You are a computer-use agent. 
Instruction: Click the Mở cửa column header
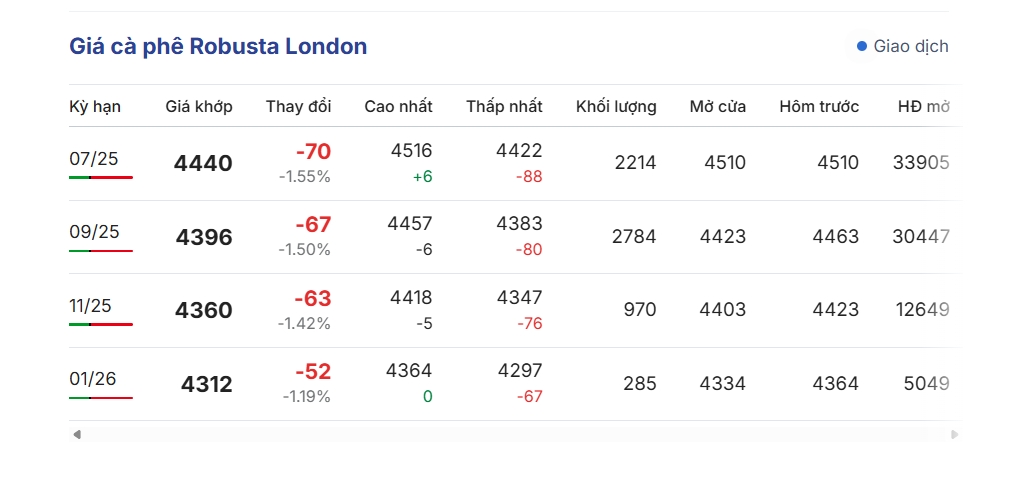(717, 107)
